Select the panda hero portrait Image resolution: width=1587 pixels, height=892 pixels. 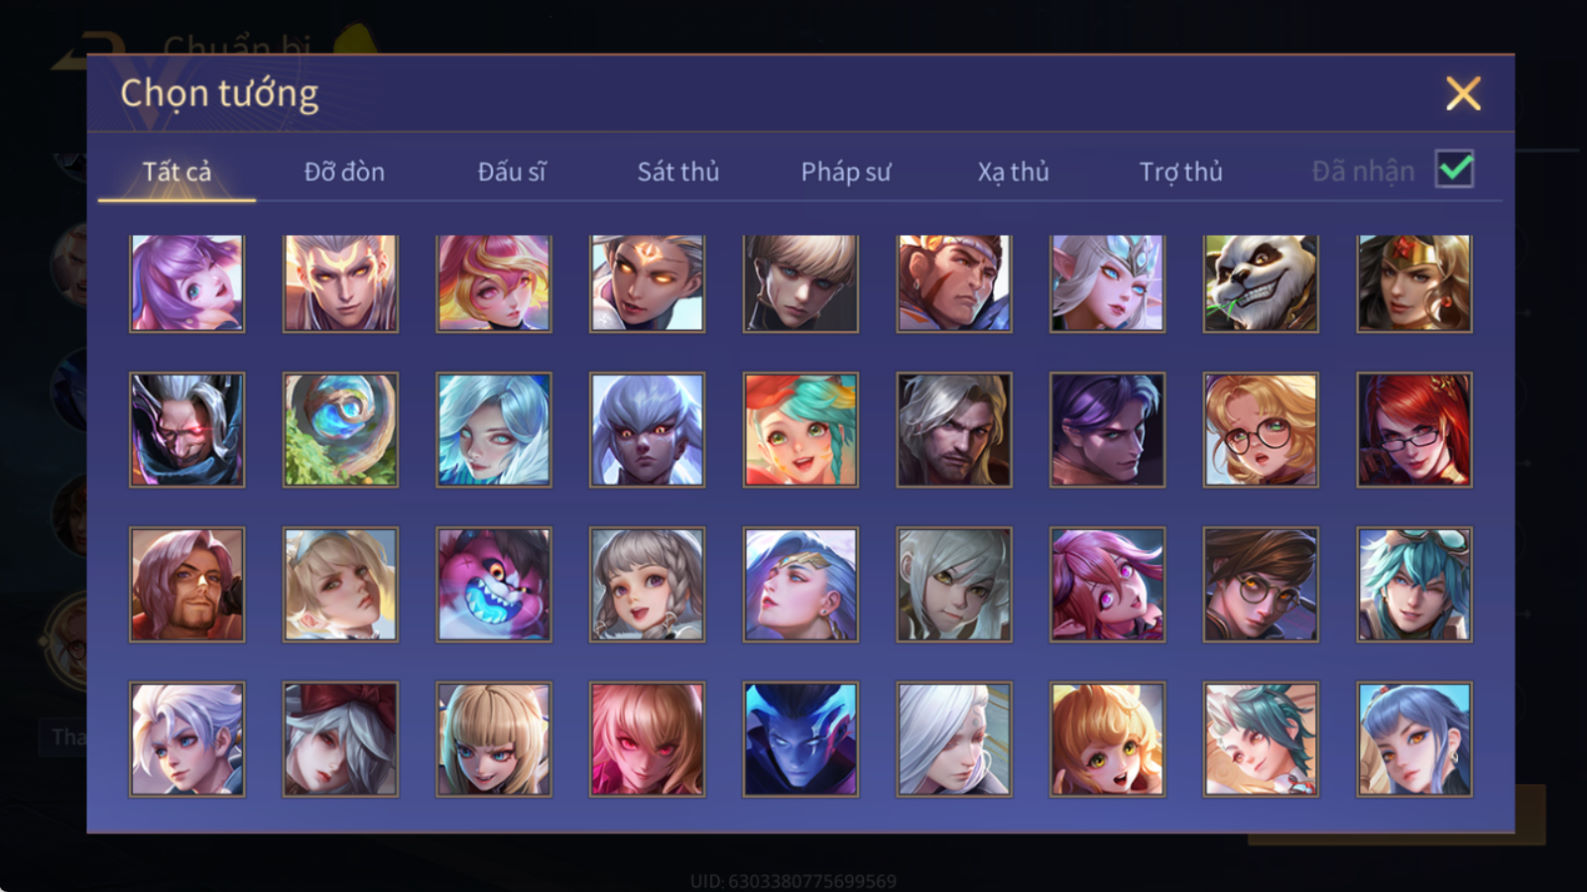[x=1260, y=283]
